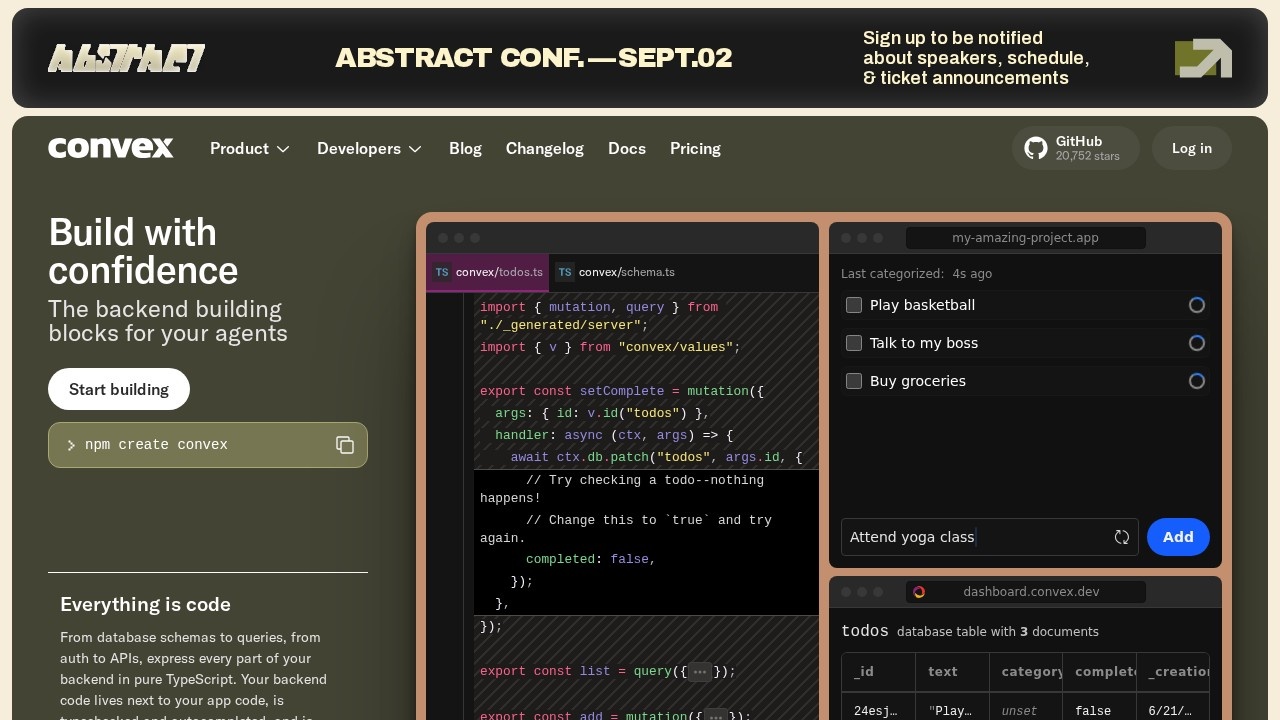Screen dimensions: 1280x720
Task: Click Last categorized: 4s ago text
Action: pos(917,273)
